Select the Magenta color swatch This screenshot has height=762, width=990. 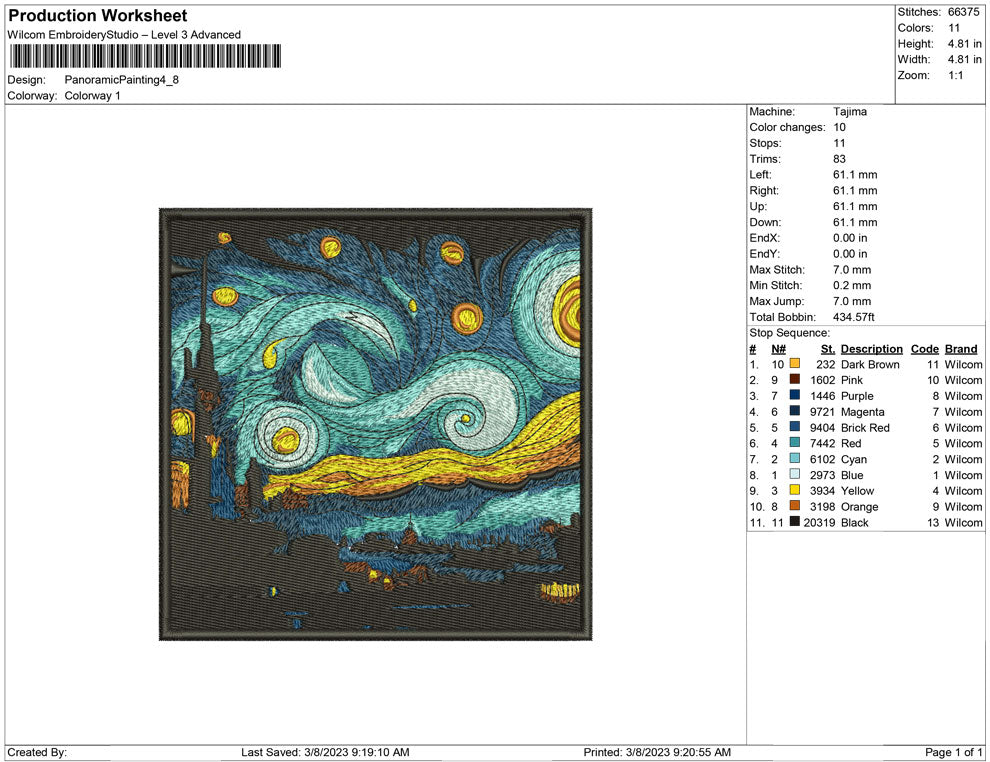[x=795, y=411]
